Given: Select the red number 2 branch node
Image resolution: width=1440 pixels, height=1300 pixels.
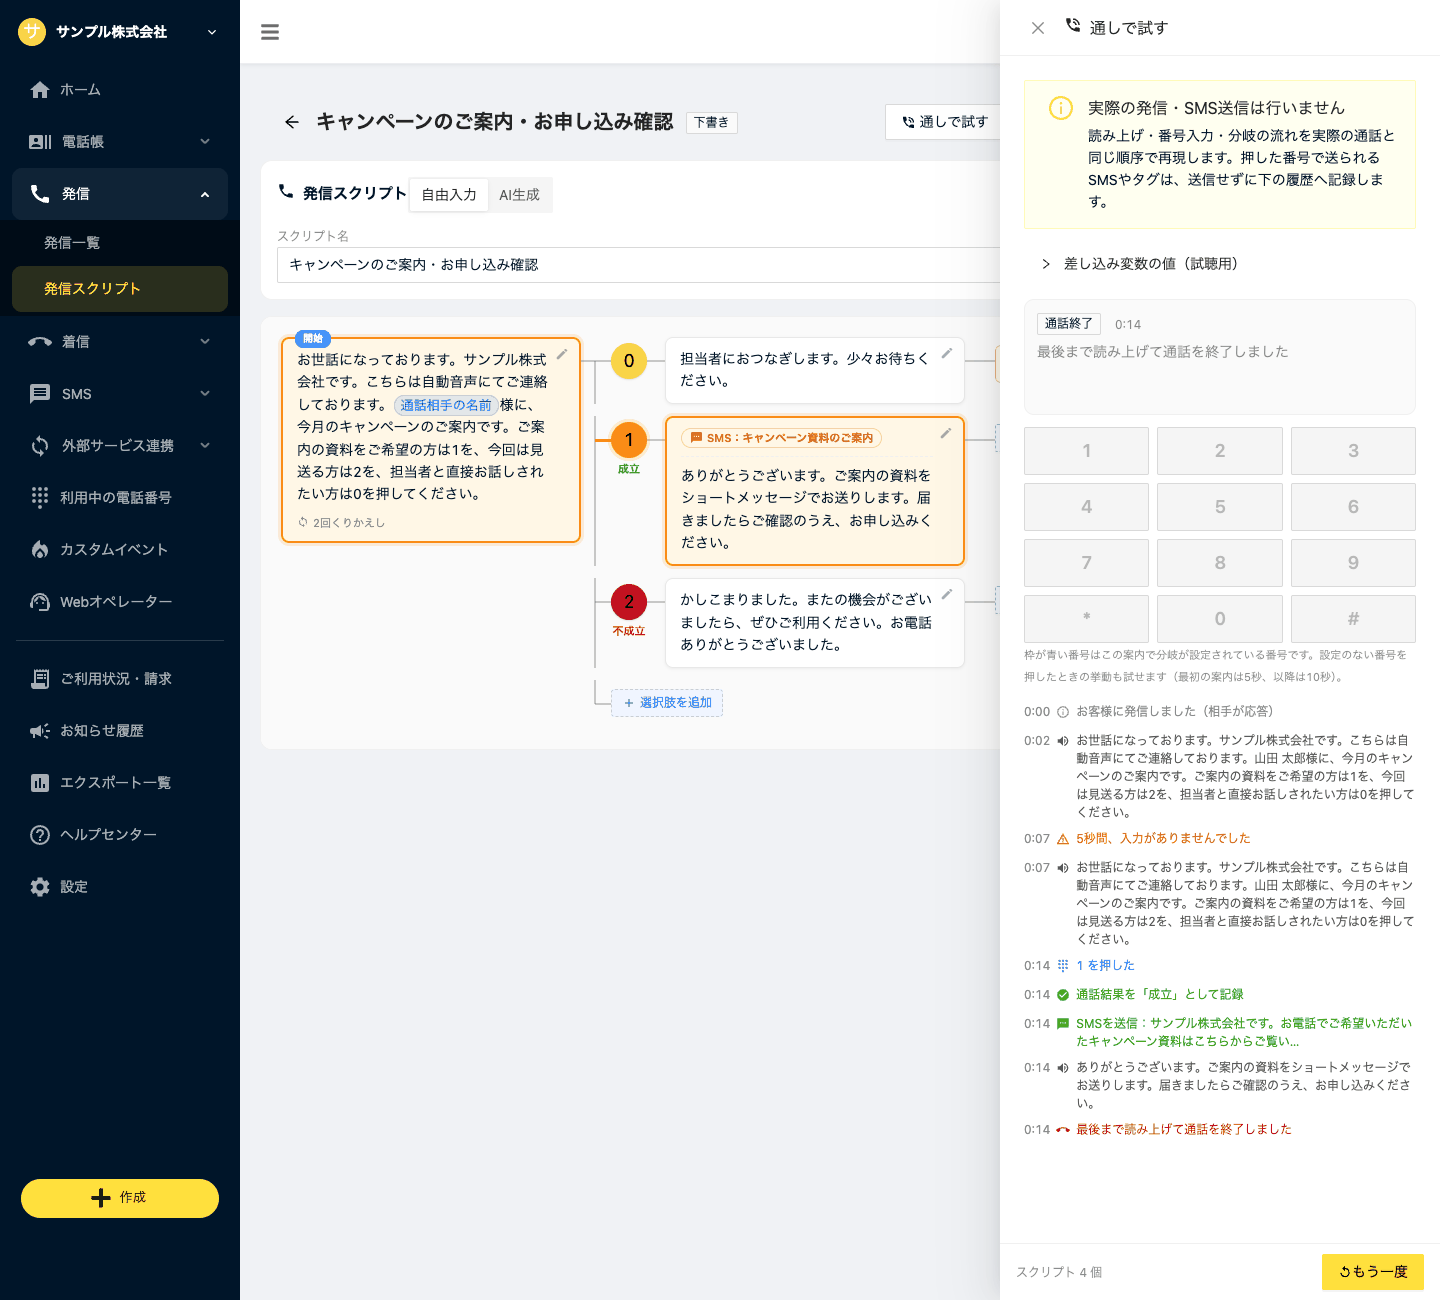Looking at the screenshot, I should tap(629, 602).
